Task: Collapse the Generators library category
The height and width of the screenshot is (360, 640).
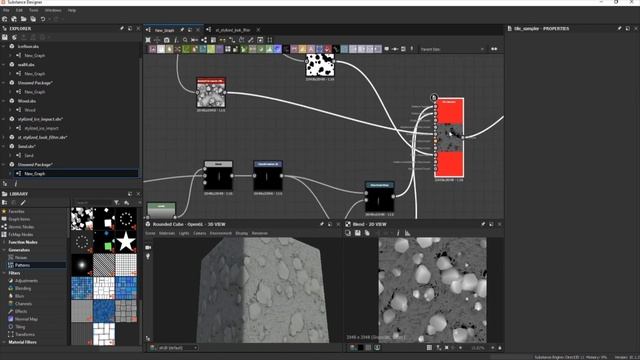Action: (4, 250)
